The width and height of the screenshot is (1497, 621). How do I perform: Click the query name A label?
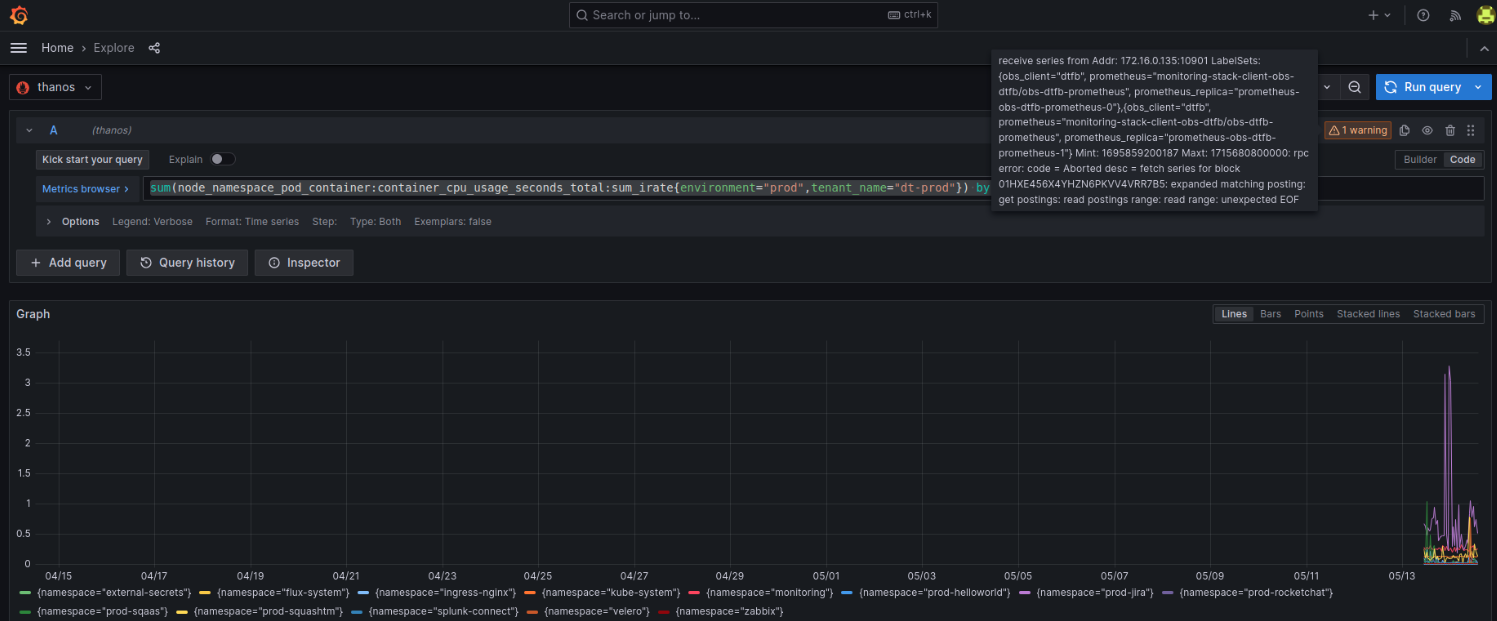(54, 130)
